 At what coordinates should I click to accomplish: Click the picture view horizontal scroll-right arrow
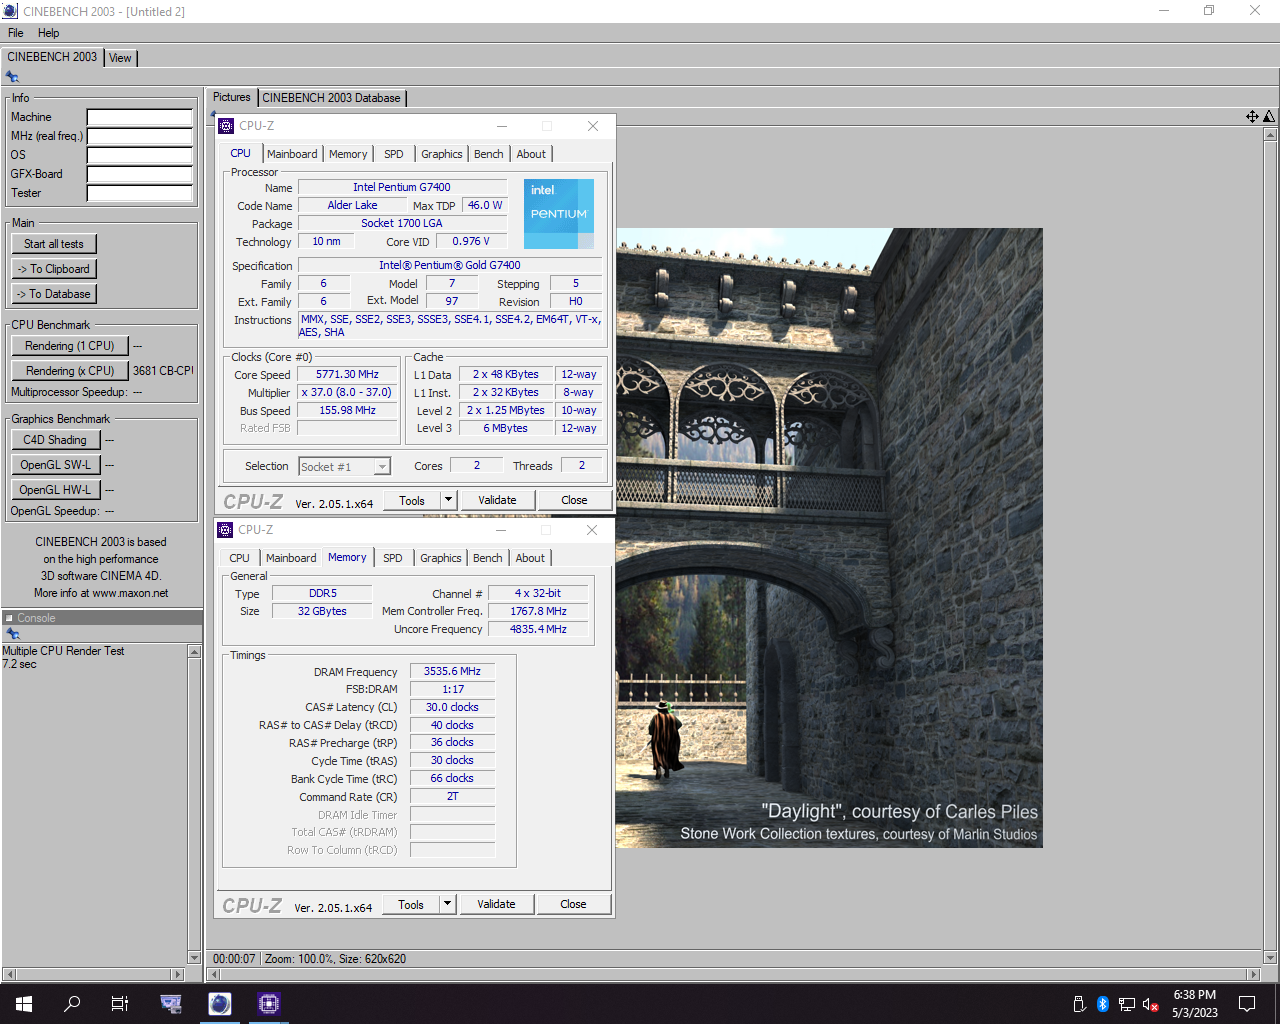[x=1254, y=974]
